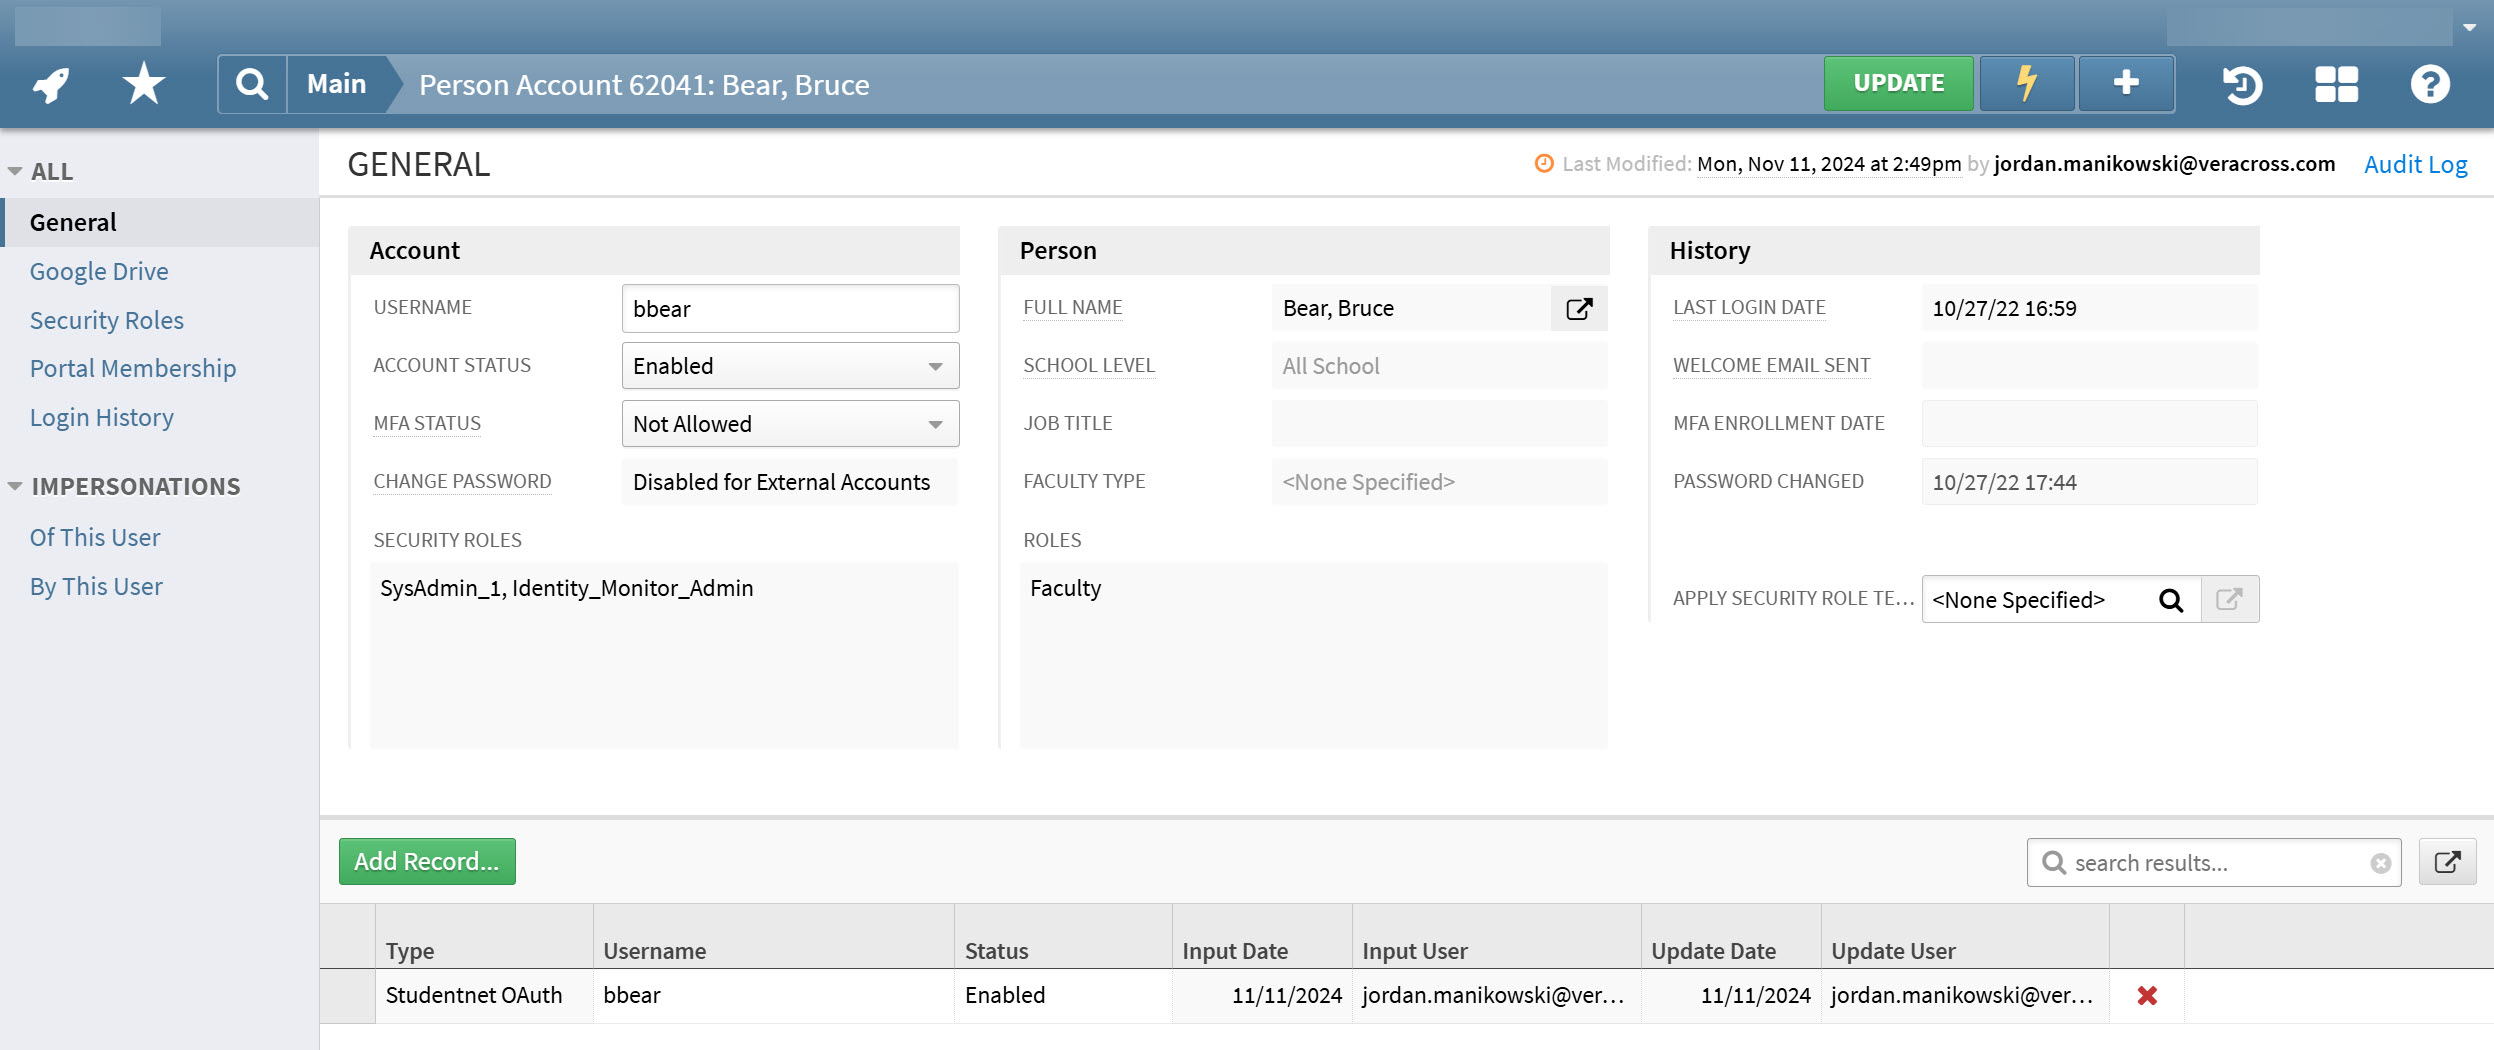
Task: Open the Audit Log link
Action: pyautogui.click(x=2415, y=163)
